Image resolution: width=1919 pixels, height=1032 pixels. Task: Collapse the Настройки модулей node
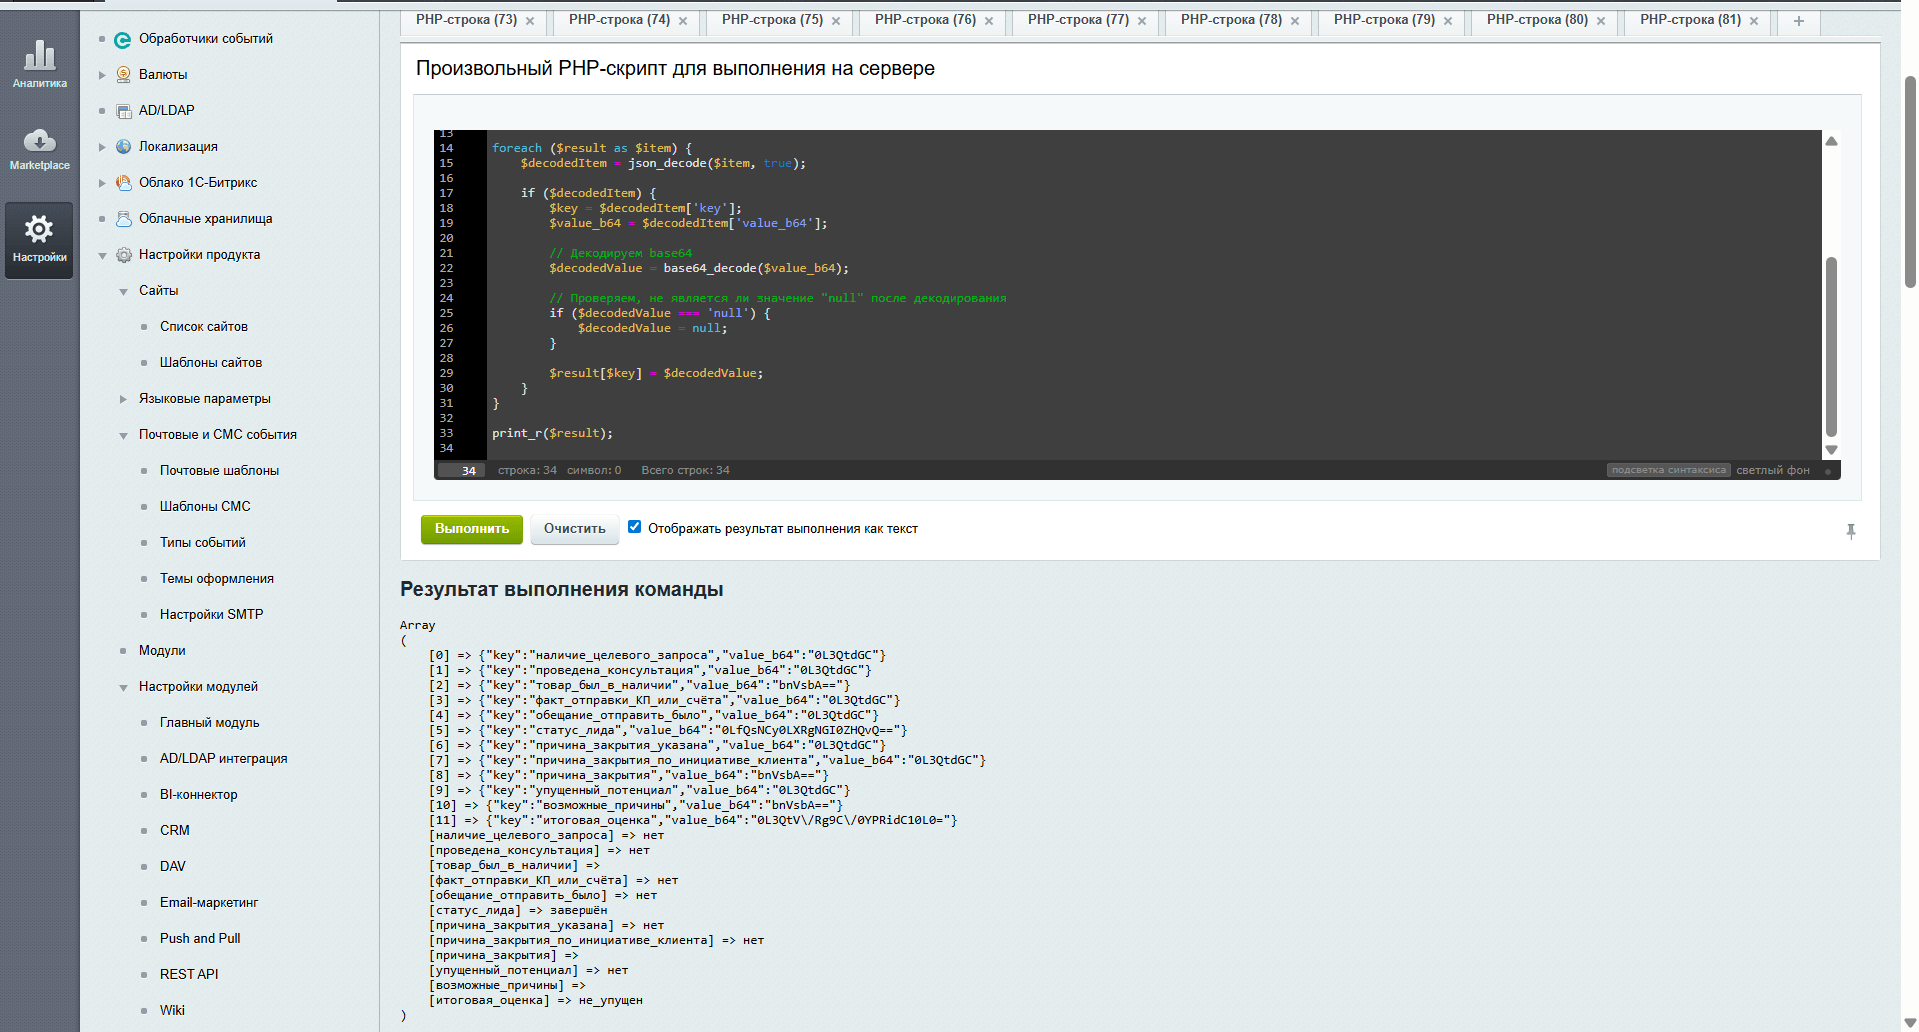pyautogui.click(x=123, y=687)
